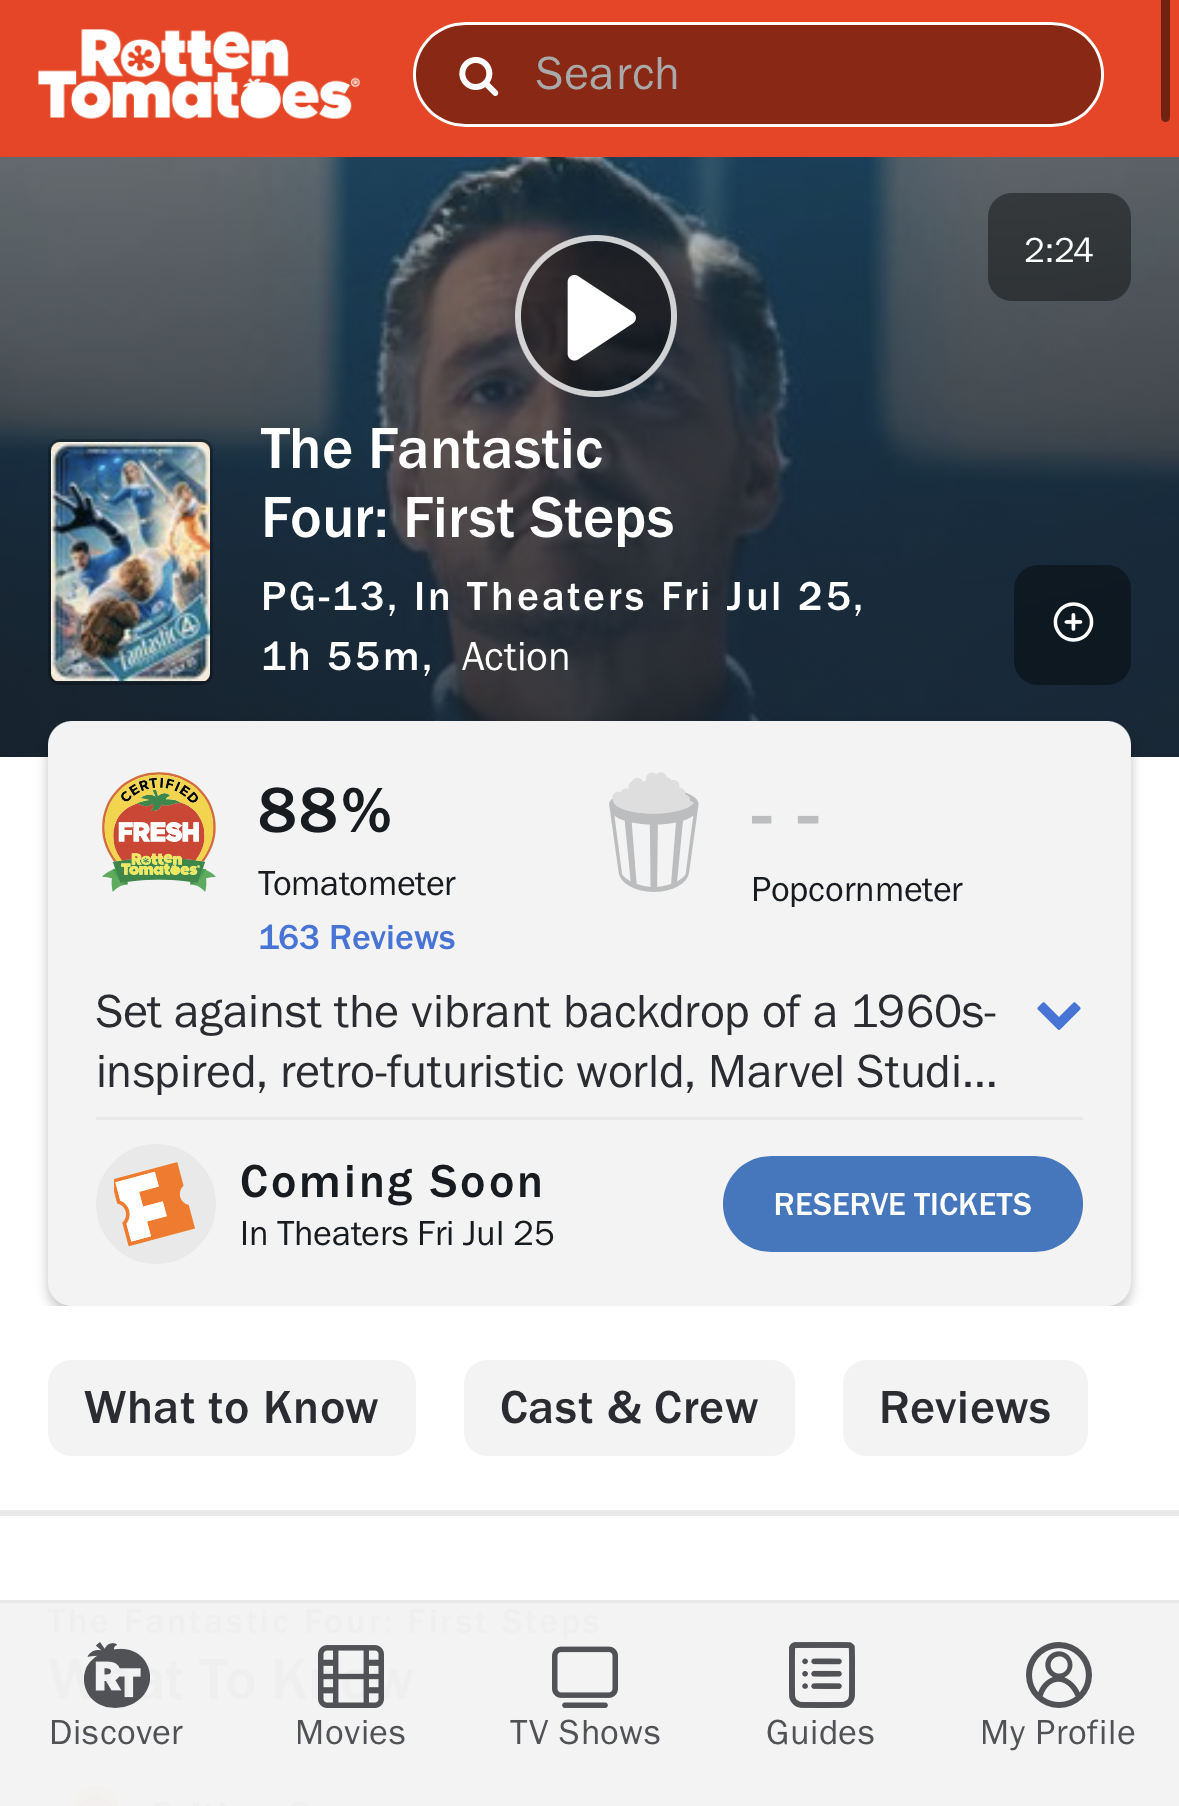Screen dimensions: 1179x1806
Task: Jump to What to Know section
Action: 231,1408
